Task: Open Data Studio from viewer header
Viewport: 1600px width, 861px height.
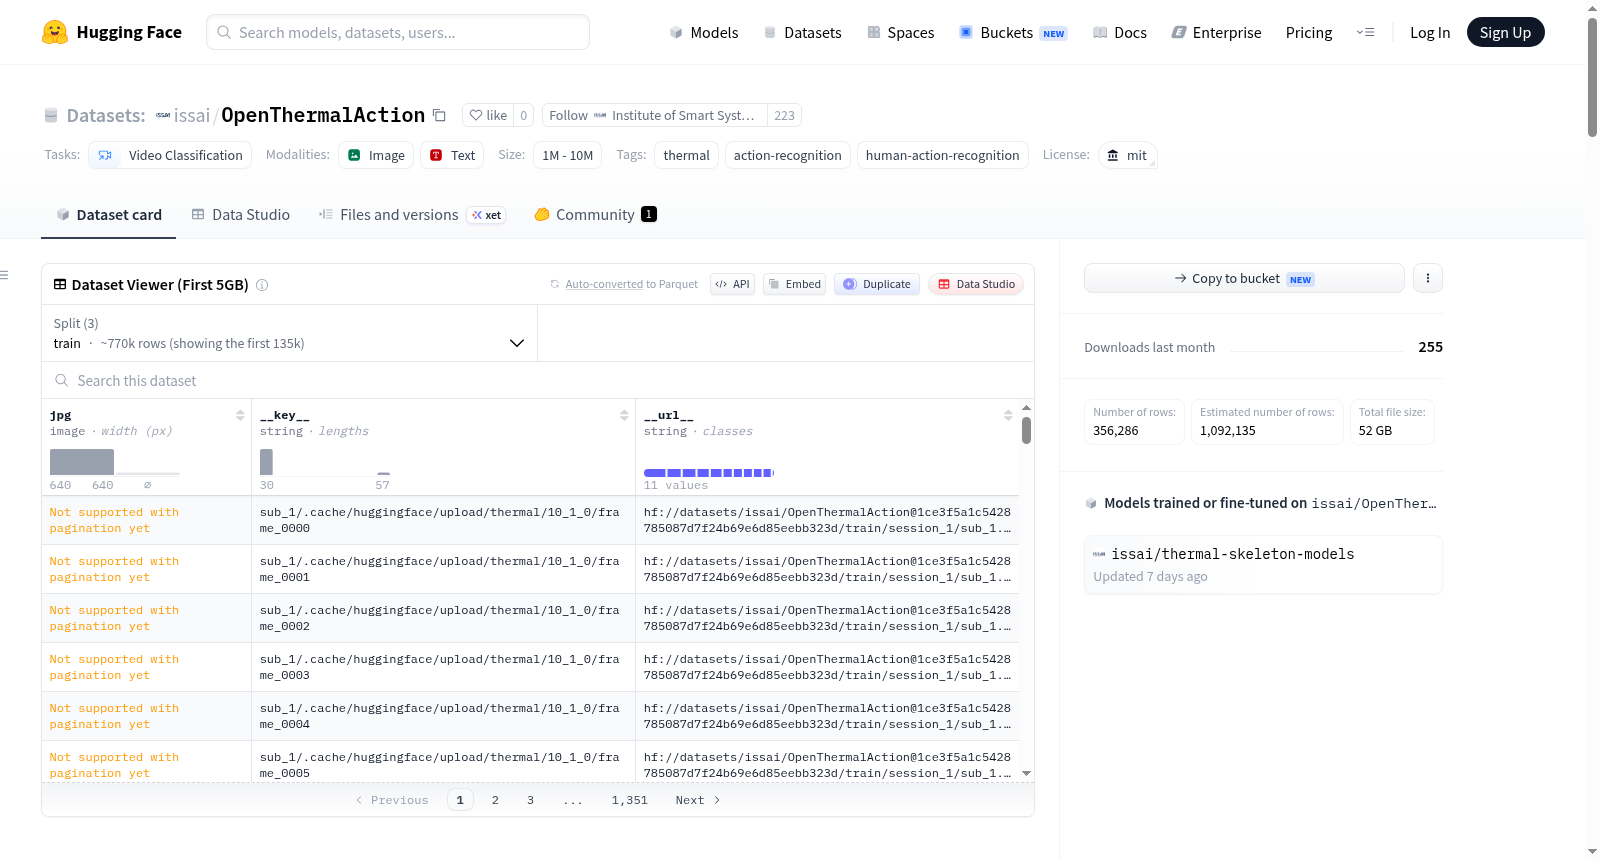Action: point(976,284)
